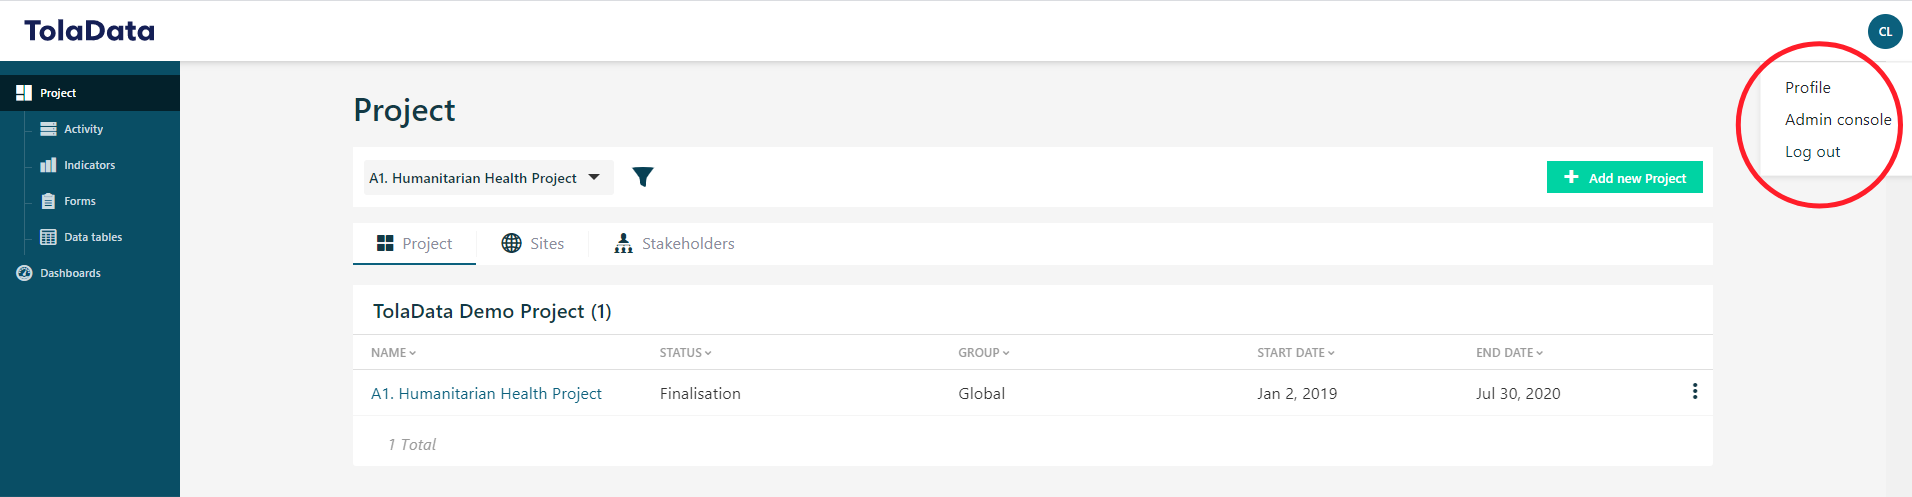Click the Activity icon in sidebar

(48, 129)
